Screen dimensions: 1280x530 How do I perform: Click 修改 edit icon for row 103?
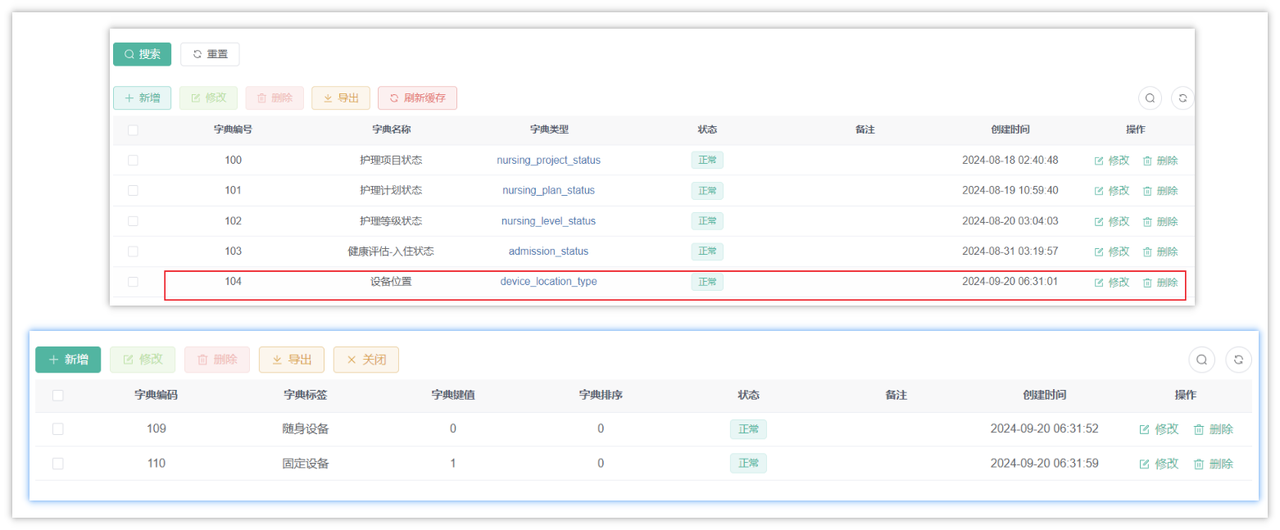(1112, 251)
